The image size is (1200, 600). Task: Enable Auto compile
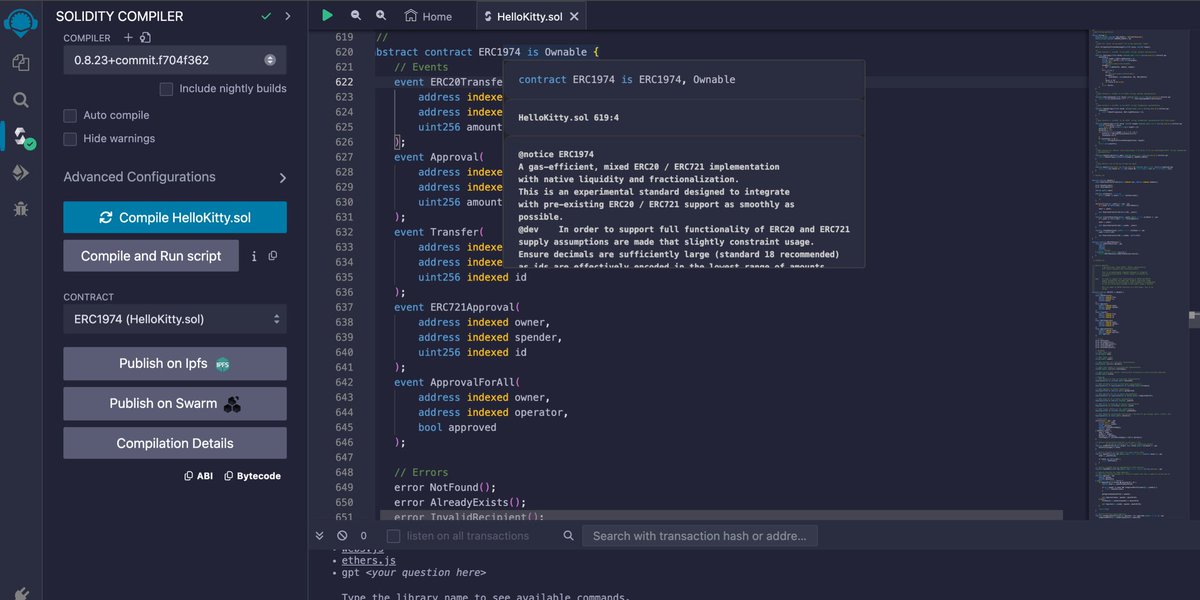point(70,115)
